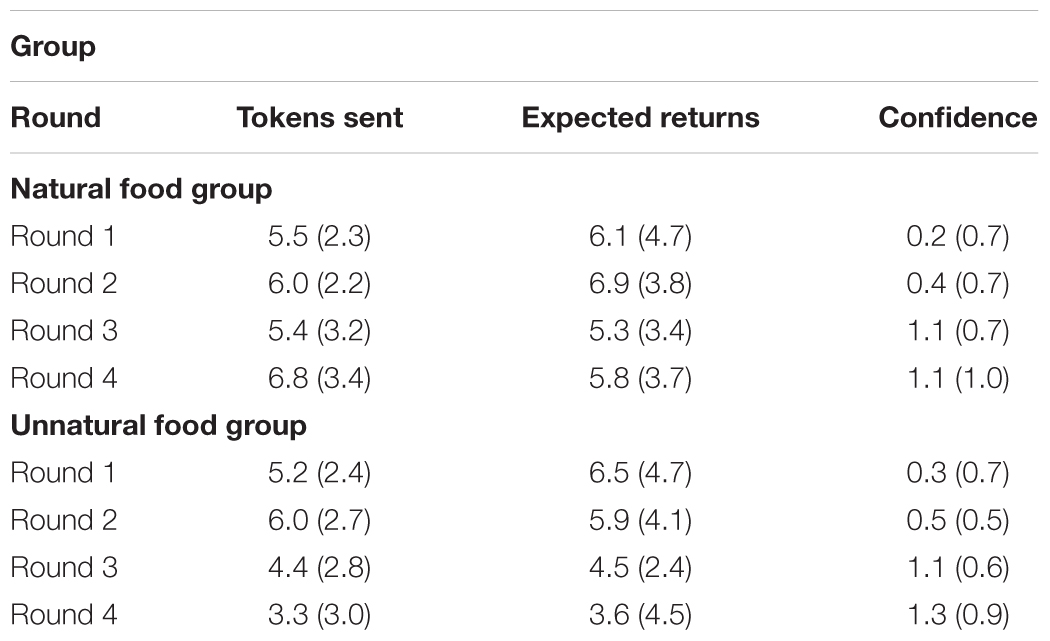Click the Confidence column header

click(958, 117)
